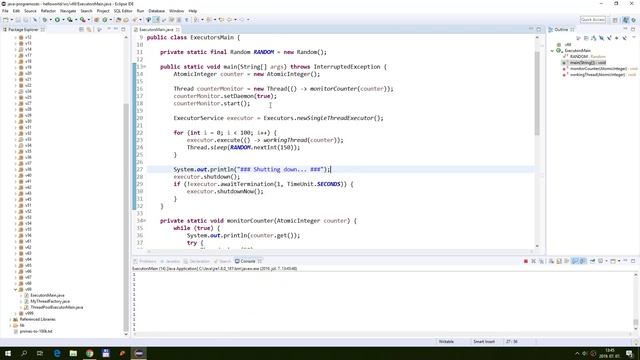Click Pin Console icon
Viewport: 640px width, 360px height.
pyautogui.click(x=592, y=261)
